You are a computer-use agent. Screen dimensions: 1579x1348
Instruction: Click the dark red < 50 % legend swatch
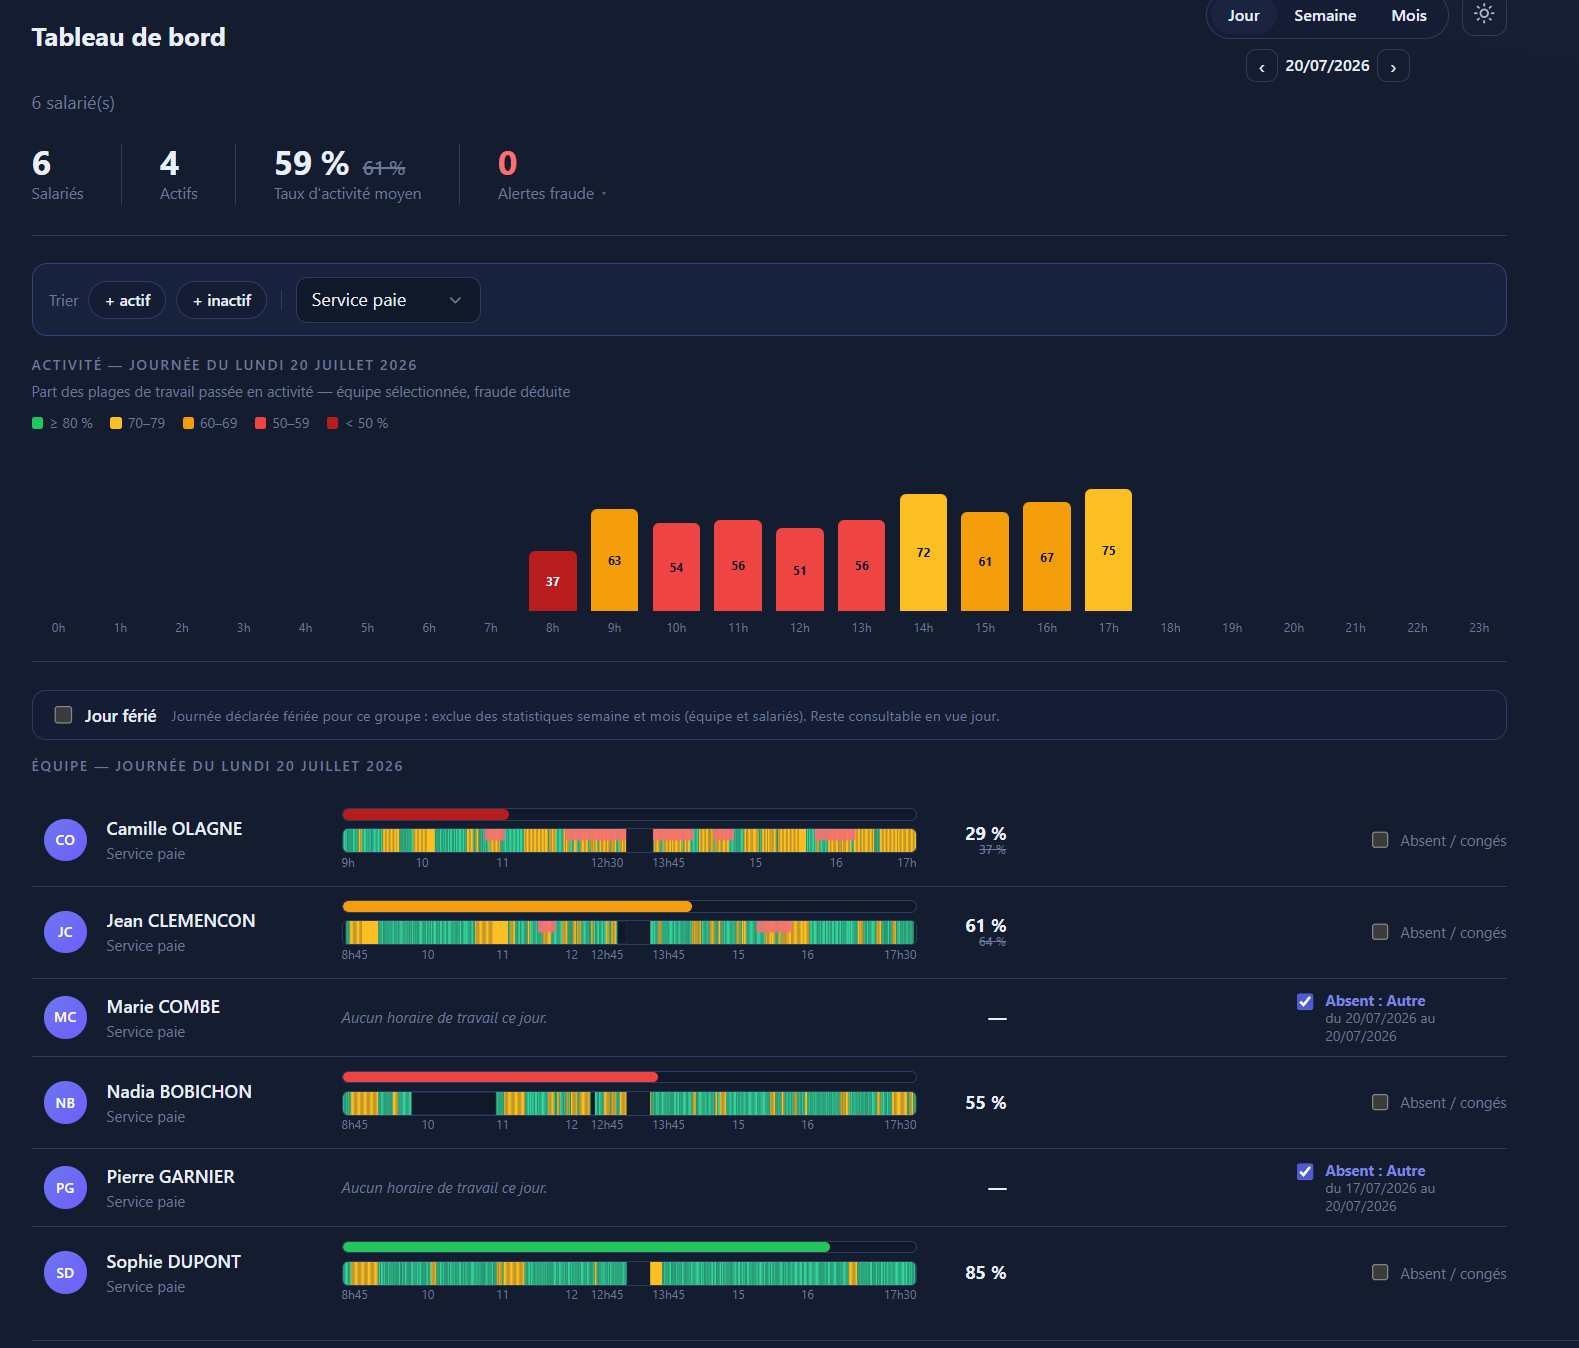tap(333, 423)
